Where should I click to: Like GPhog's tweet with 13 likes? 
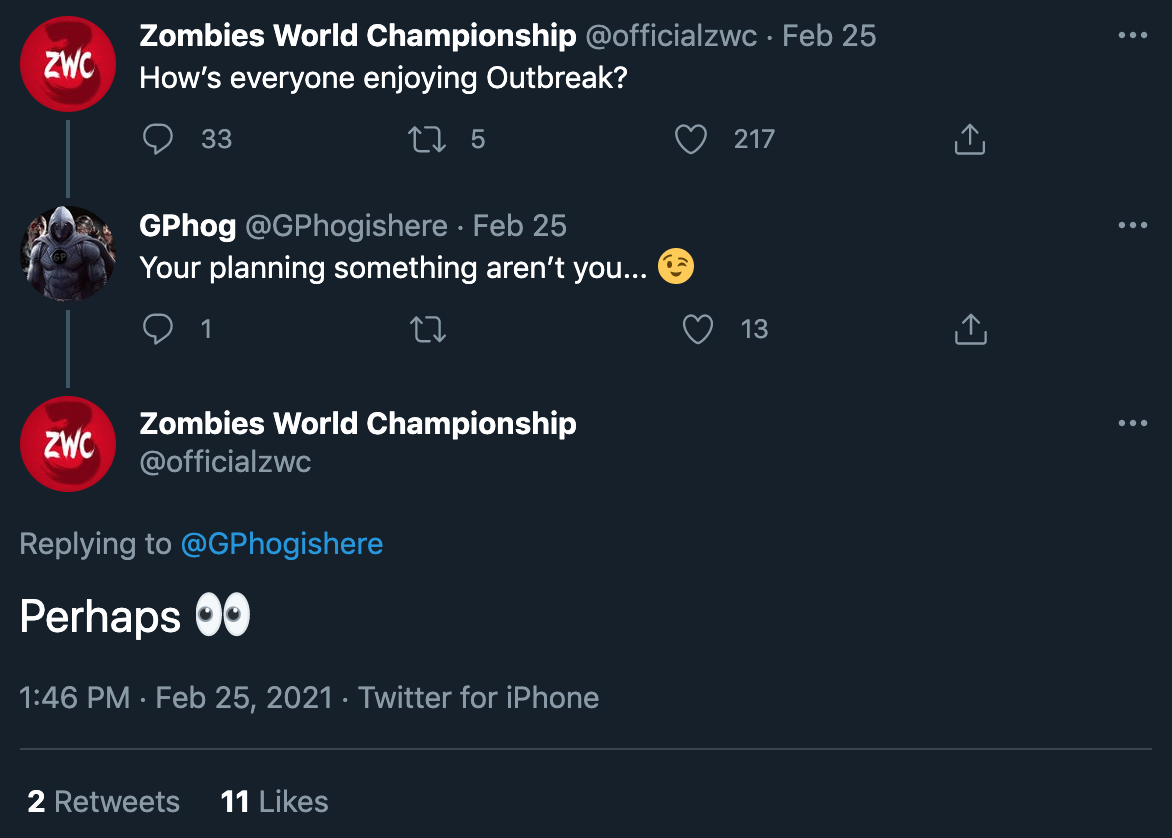point(697,329)
